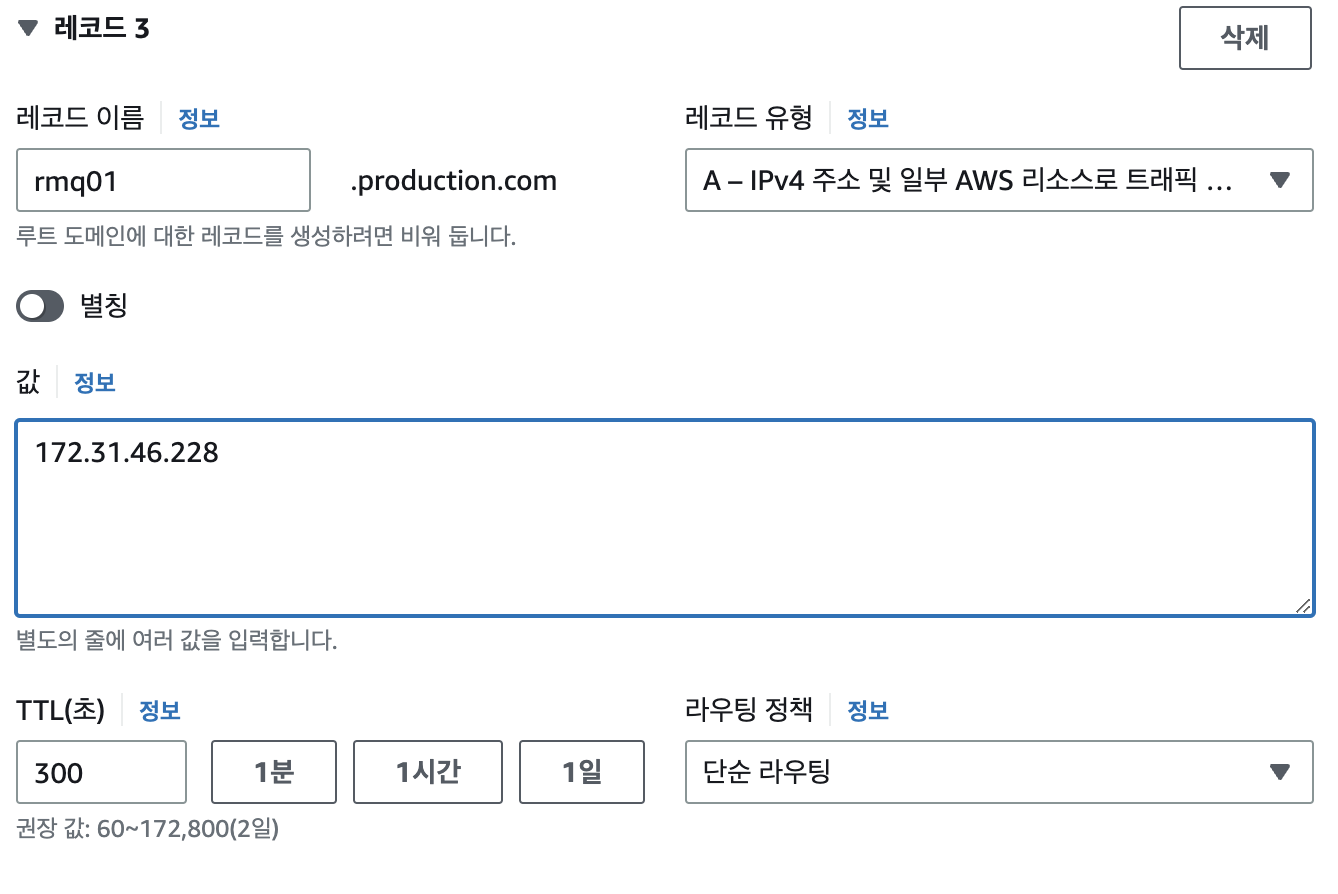
Task: Set TTL with the 1시간 button
Action: [x=427, y=772]
